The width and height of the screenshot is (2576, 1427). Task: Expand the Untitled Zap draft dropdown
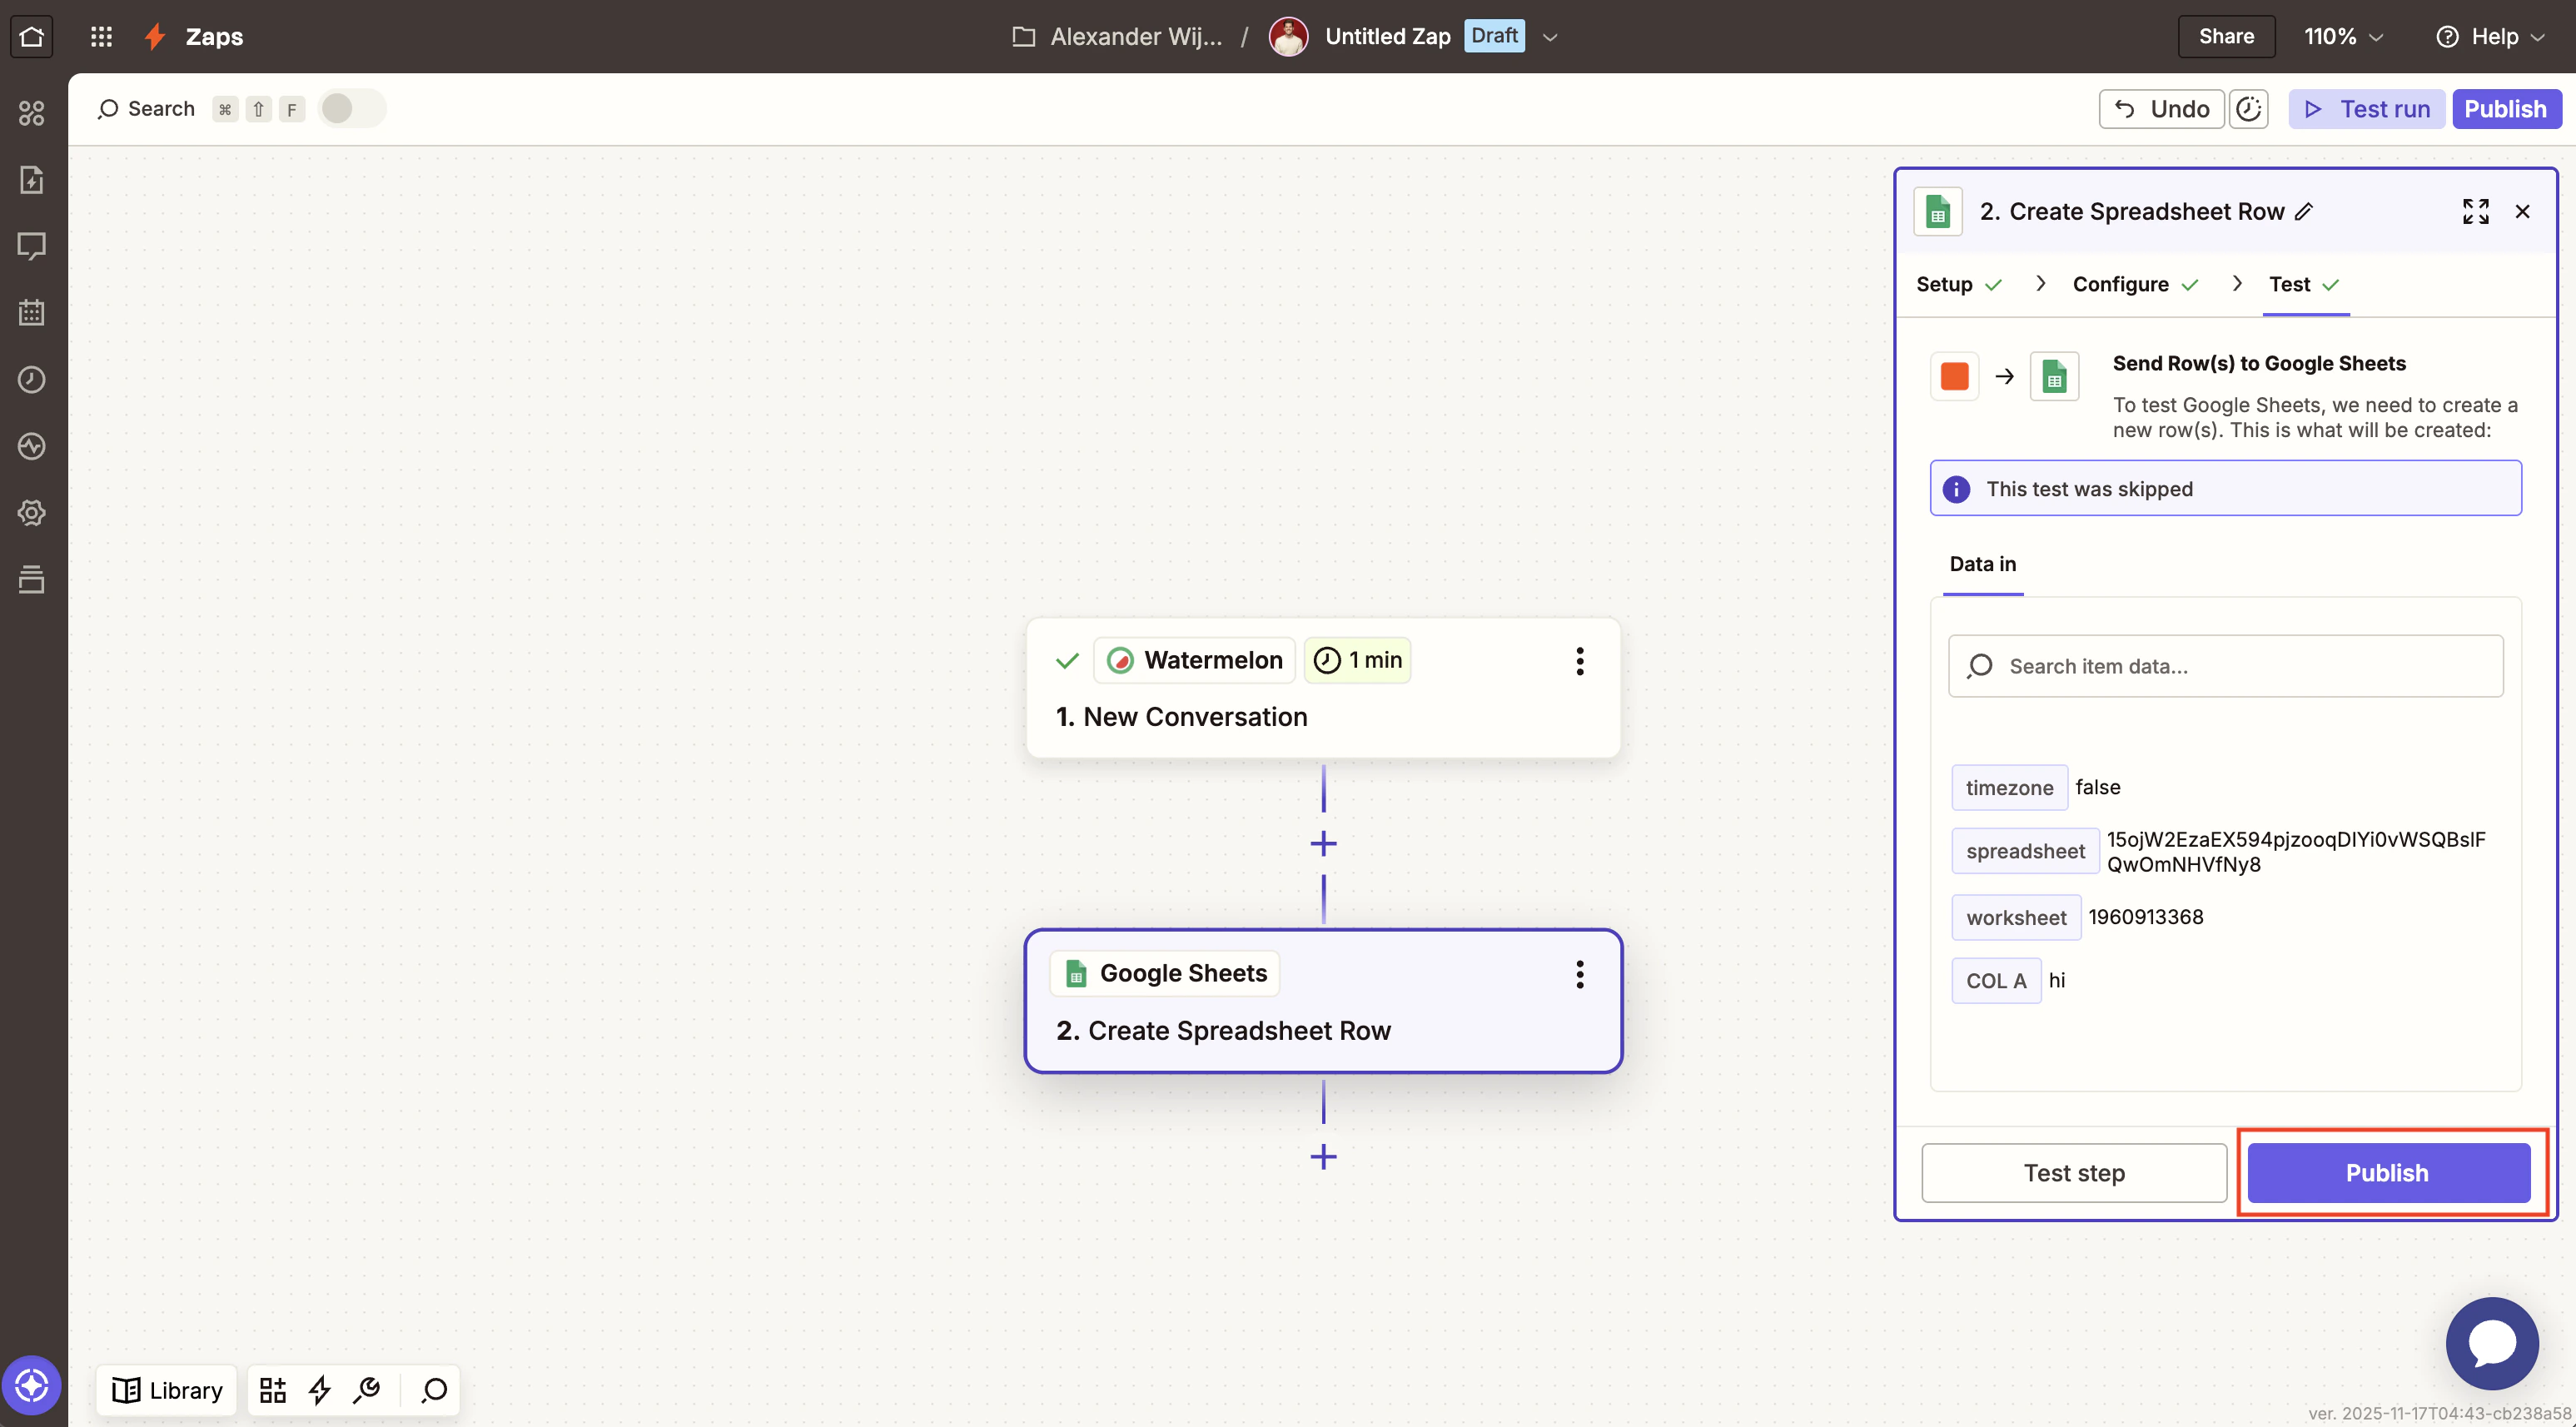pyautogui.click(x=1550, y=38)
